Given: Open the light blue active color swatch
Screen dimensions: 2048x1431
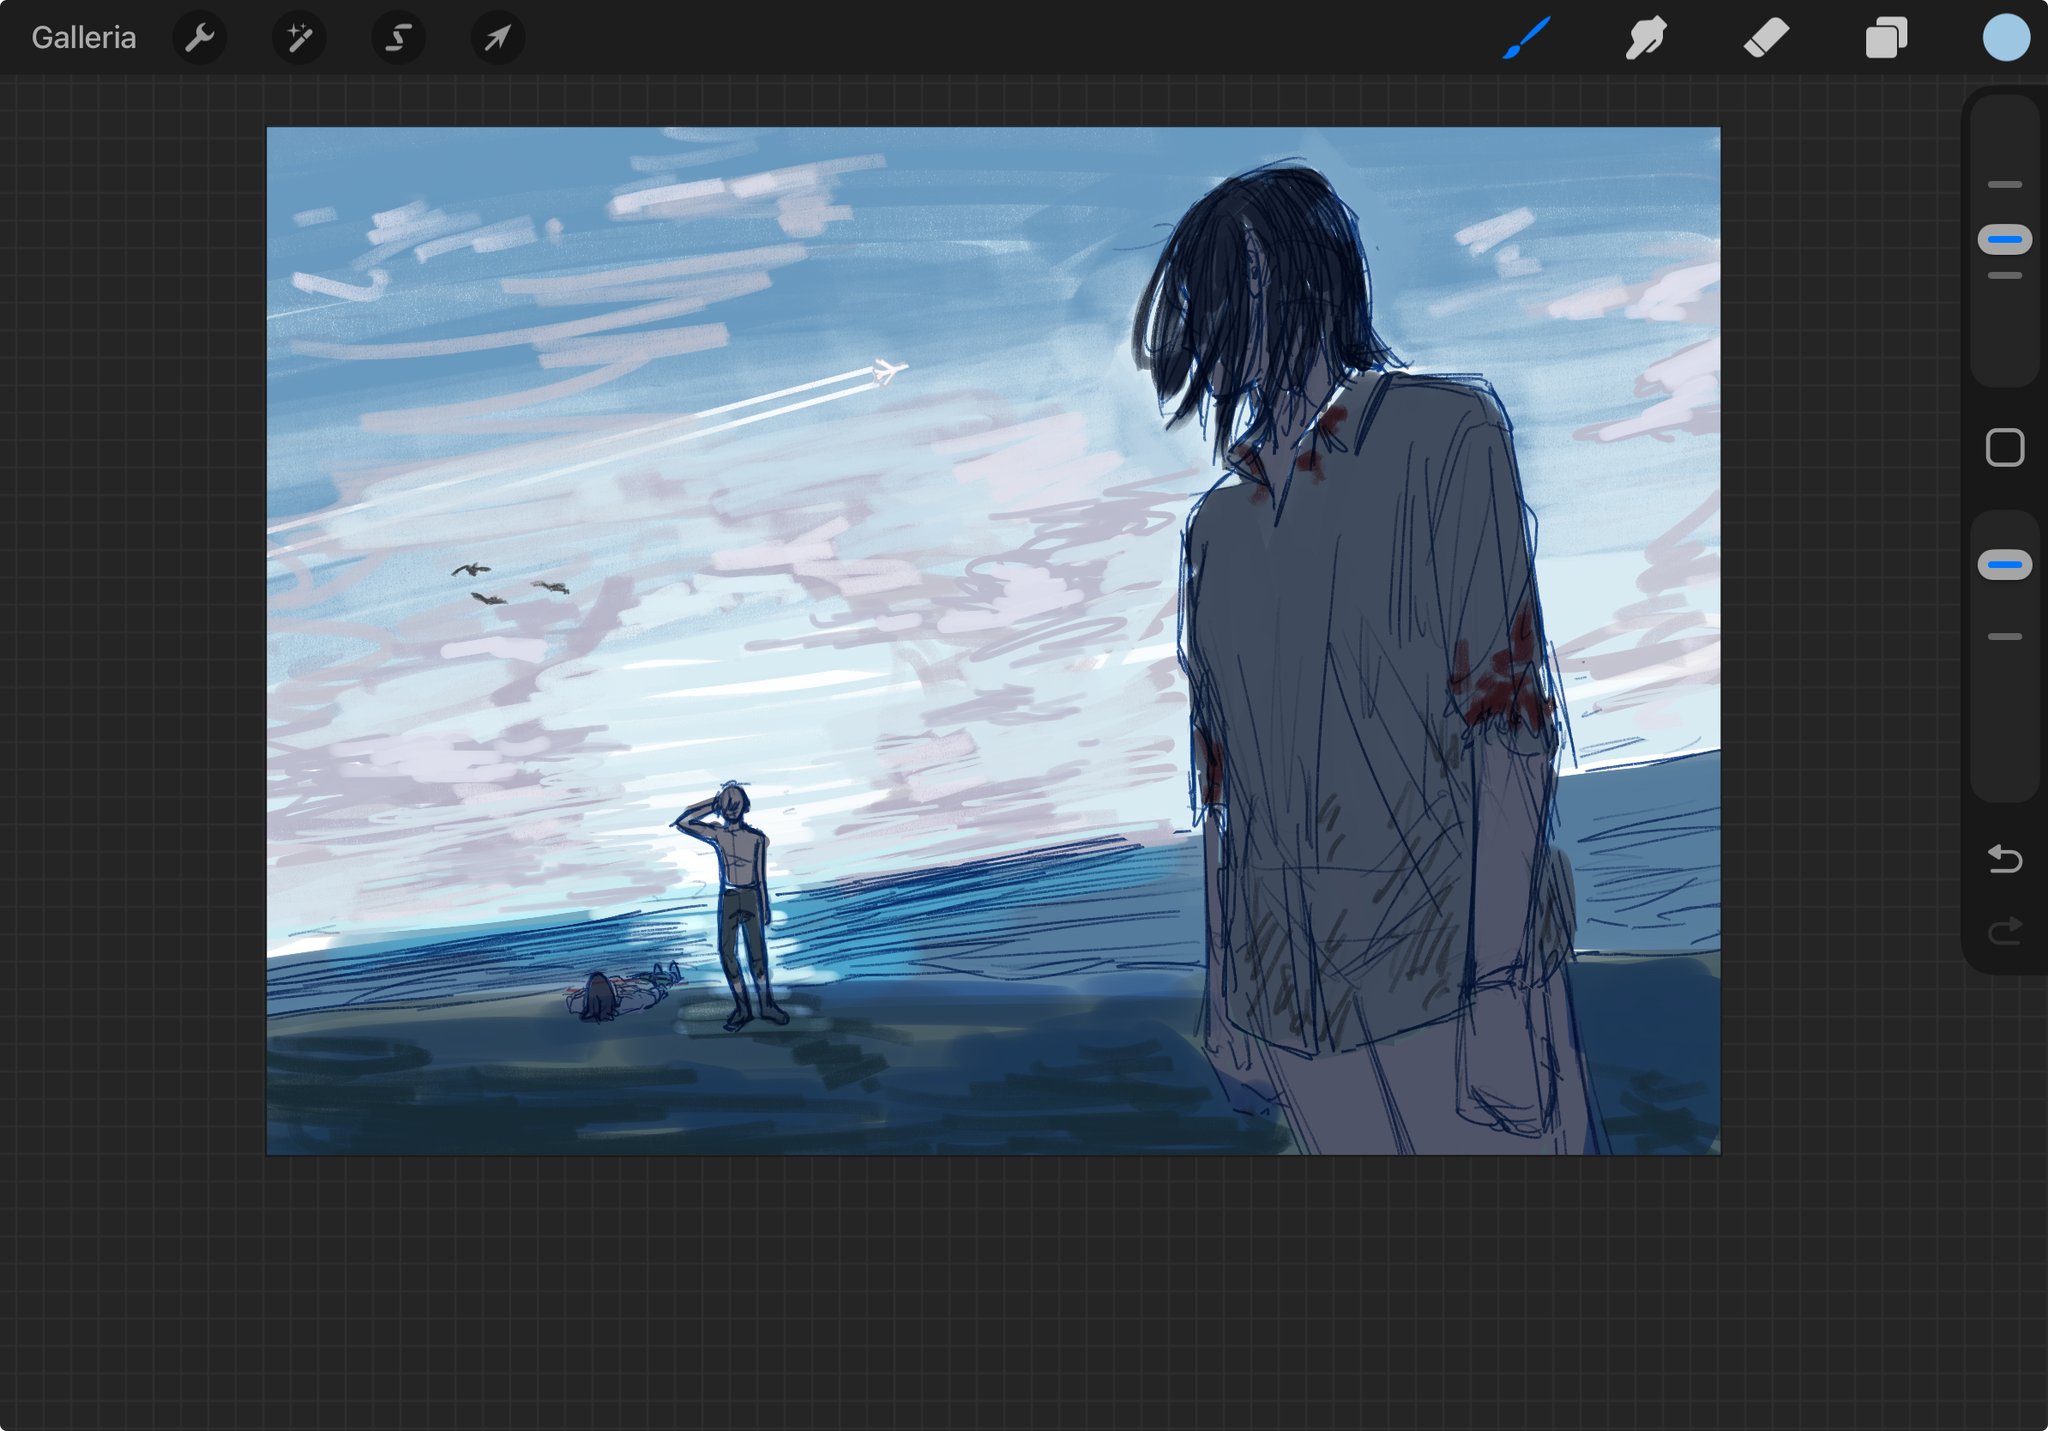Looking at the screenshot, I should click(2006, 38).
